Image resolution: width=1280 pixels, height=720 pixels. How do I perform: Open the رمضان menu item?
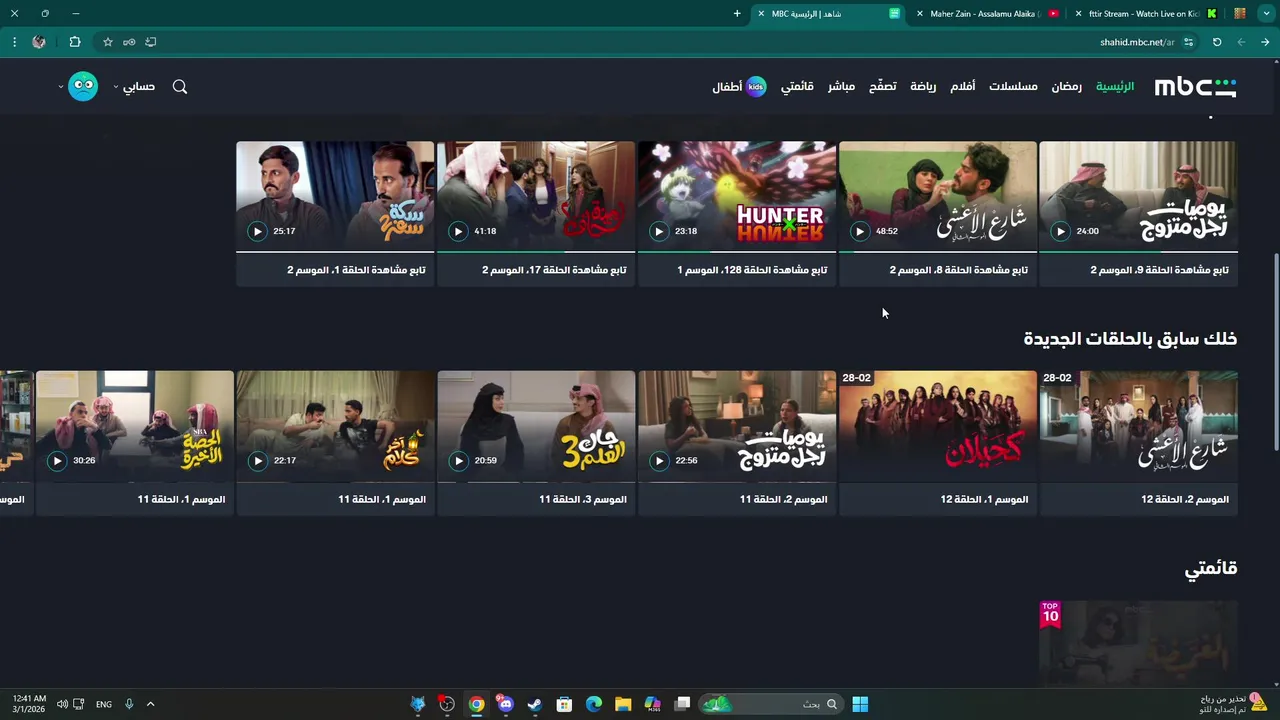(x=1066, y=87)
